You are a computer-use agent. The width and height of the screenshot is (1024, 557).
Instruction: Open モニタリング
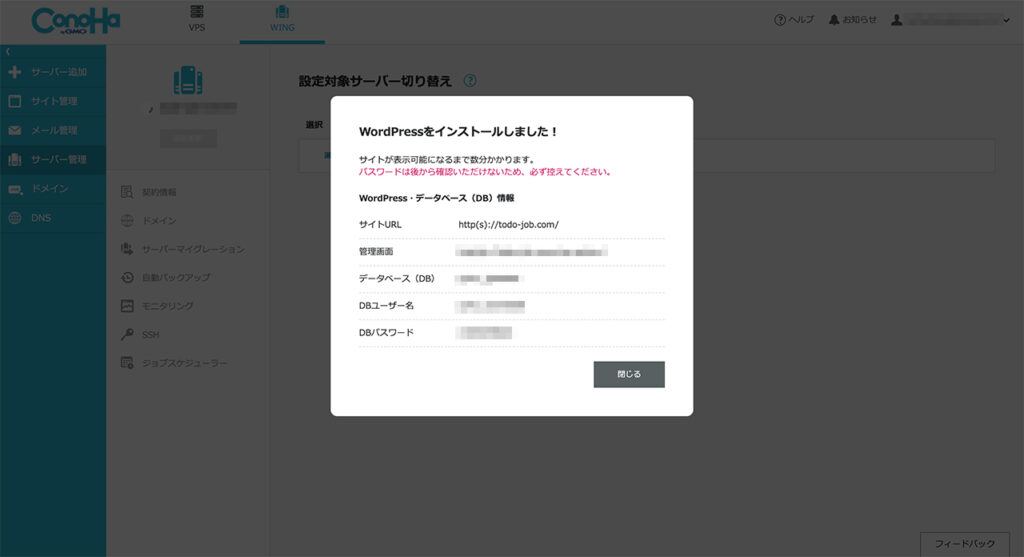pos(168,306)
